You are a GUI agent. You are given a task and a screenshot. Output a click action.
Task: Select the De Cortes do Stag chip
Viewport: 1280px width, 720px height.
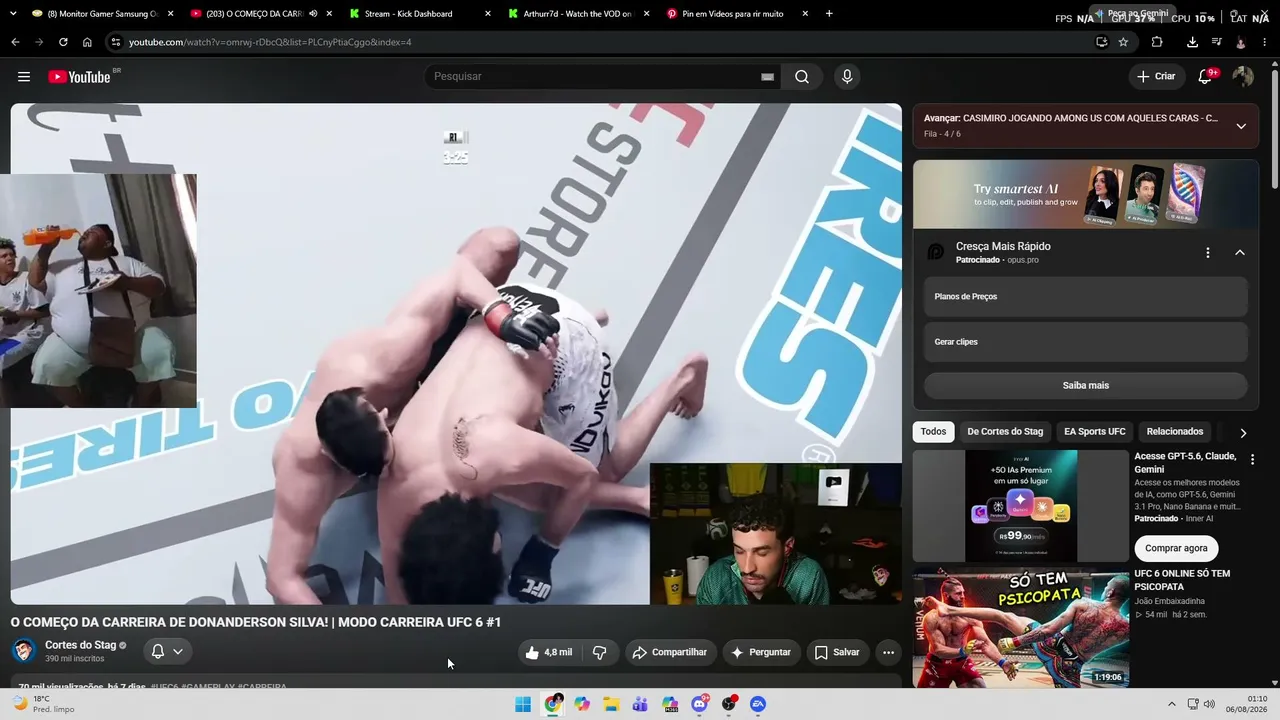1005,432
